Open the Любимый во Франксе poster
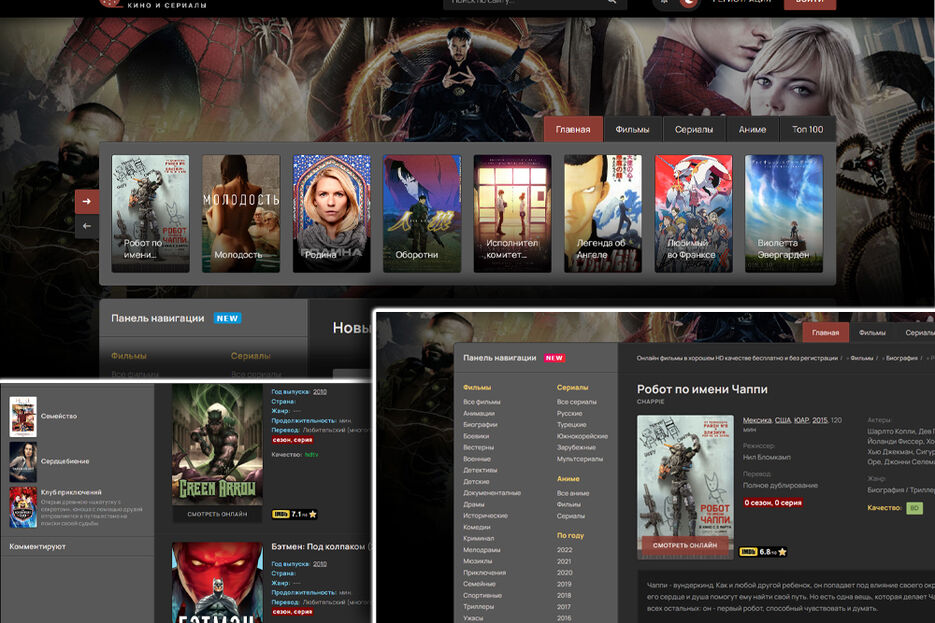The width and height of the screenshot is (935, 623). tap(693, 213)
